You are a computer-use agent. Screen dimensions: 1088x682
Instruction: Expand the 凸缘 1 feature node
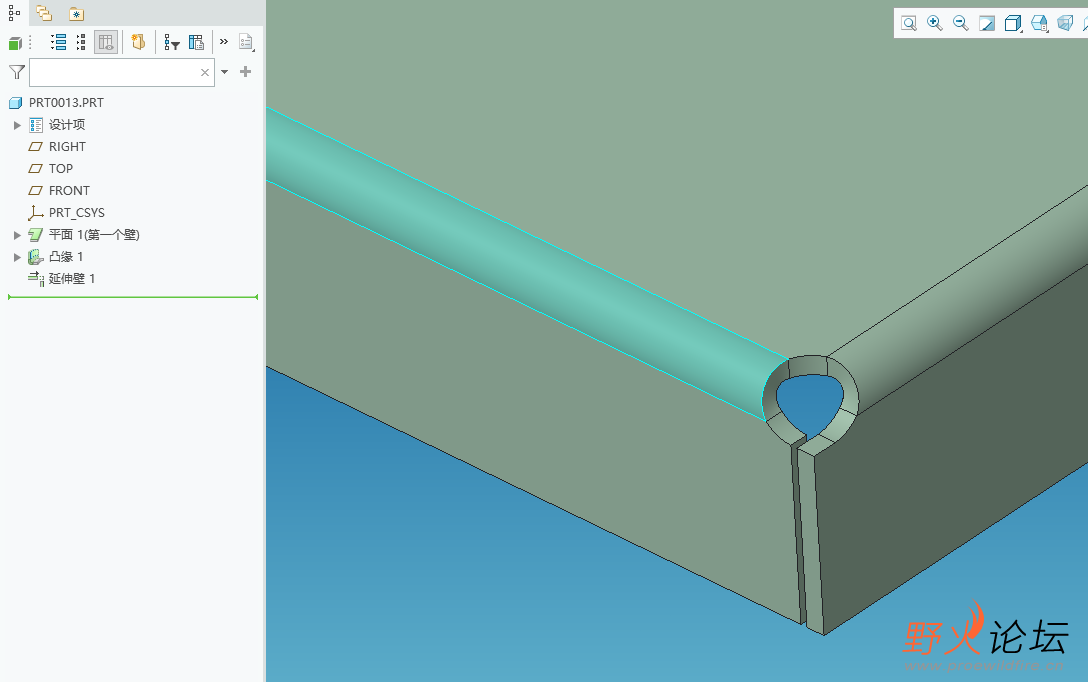pyautogui.click(x=17, y=257)
